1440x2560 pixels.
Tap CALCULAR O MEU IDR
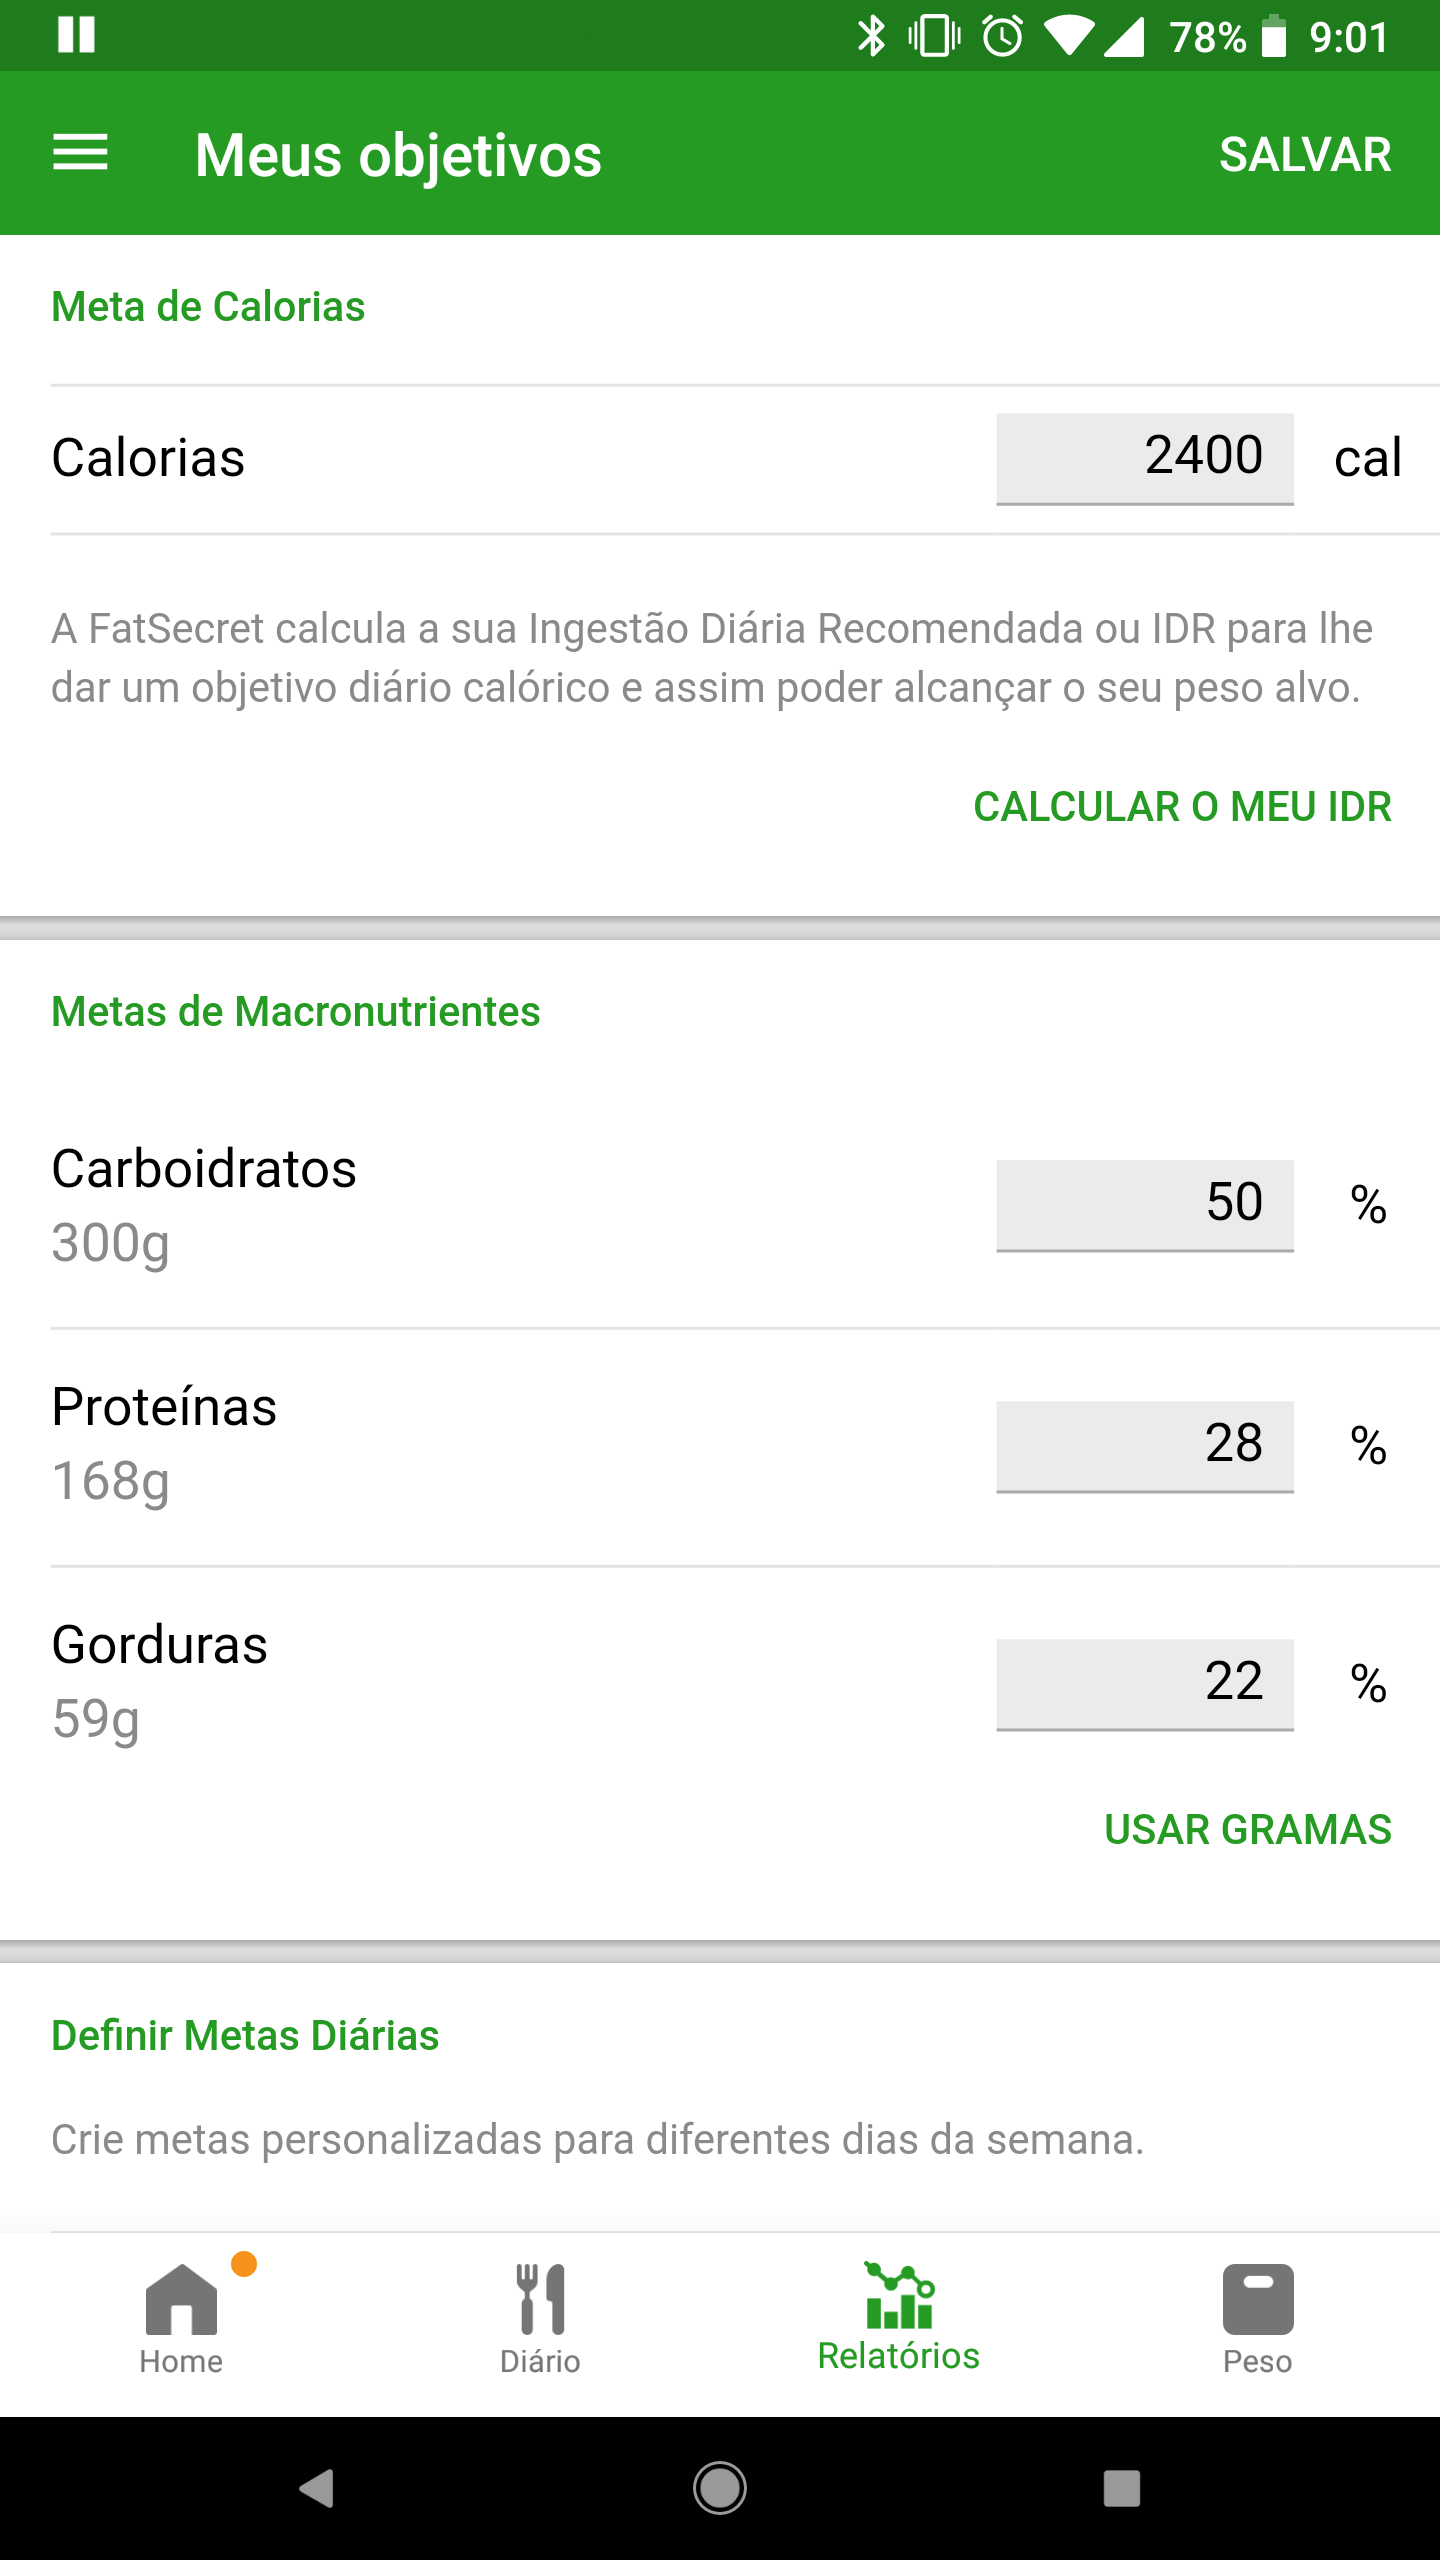pyautogui.click(x=1182, y=807)
